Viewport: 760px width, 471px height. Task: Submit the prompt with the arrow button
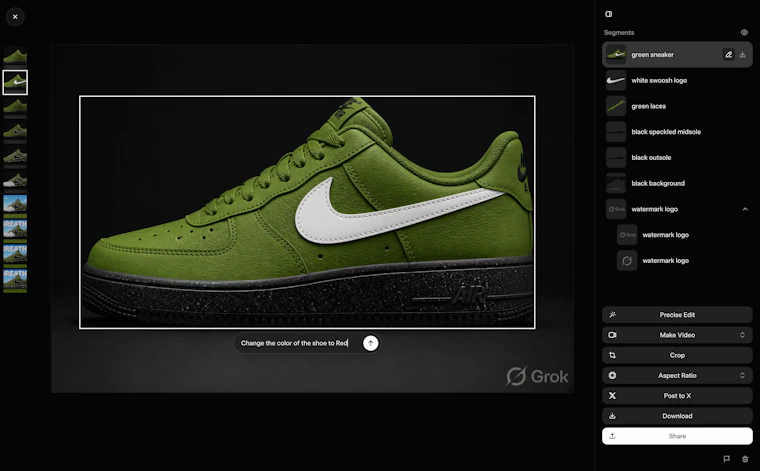[x=371, y=343]
